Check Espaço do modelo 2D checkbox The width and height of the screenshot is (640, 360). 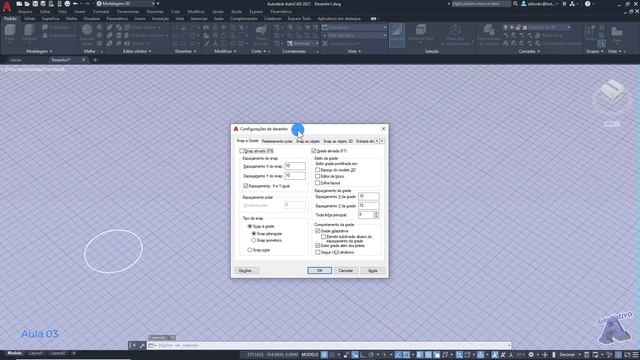(318, 170)
